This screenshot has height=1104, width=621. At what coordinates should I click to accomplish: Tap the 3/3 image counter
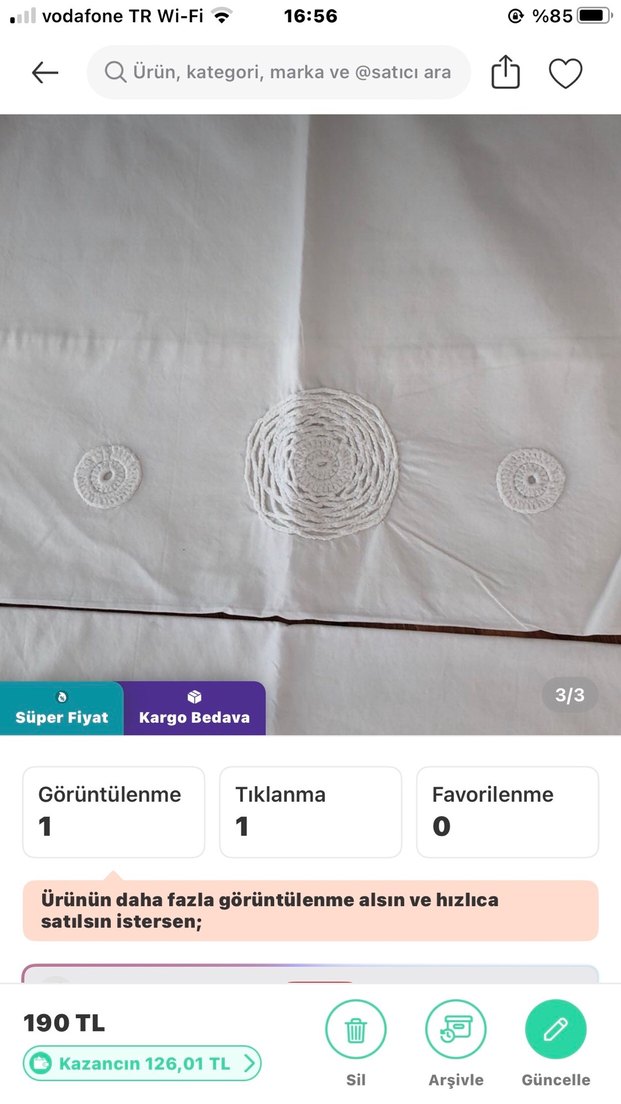[x=570, y=695]
